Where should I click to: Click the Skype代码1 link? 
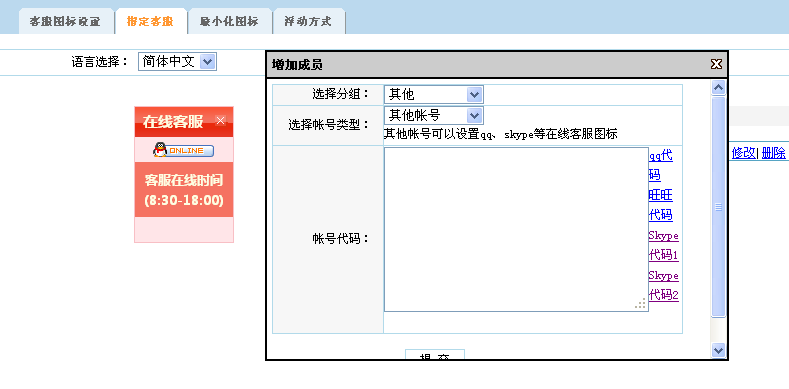664,246
